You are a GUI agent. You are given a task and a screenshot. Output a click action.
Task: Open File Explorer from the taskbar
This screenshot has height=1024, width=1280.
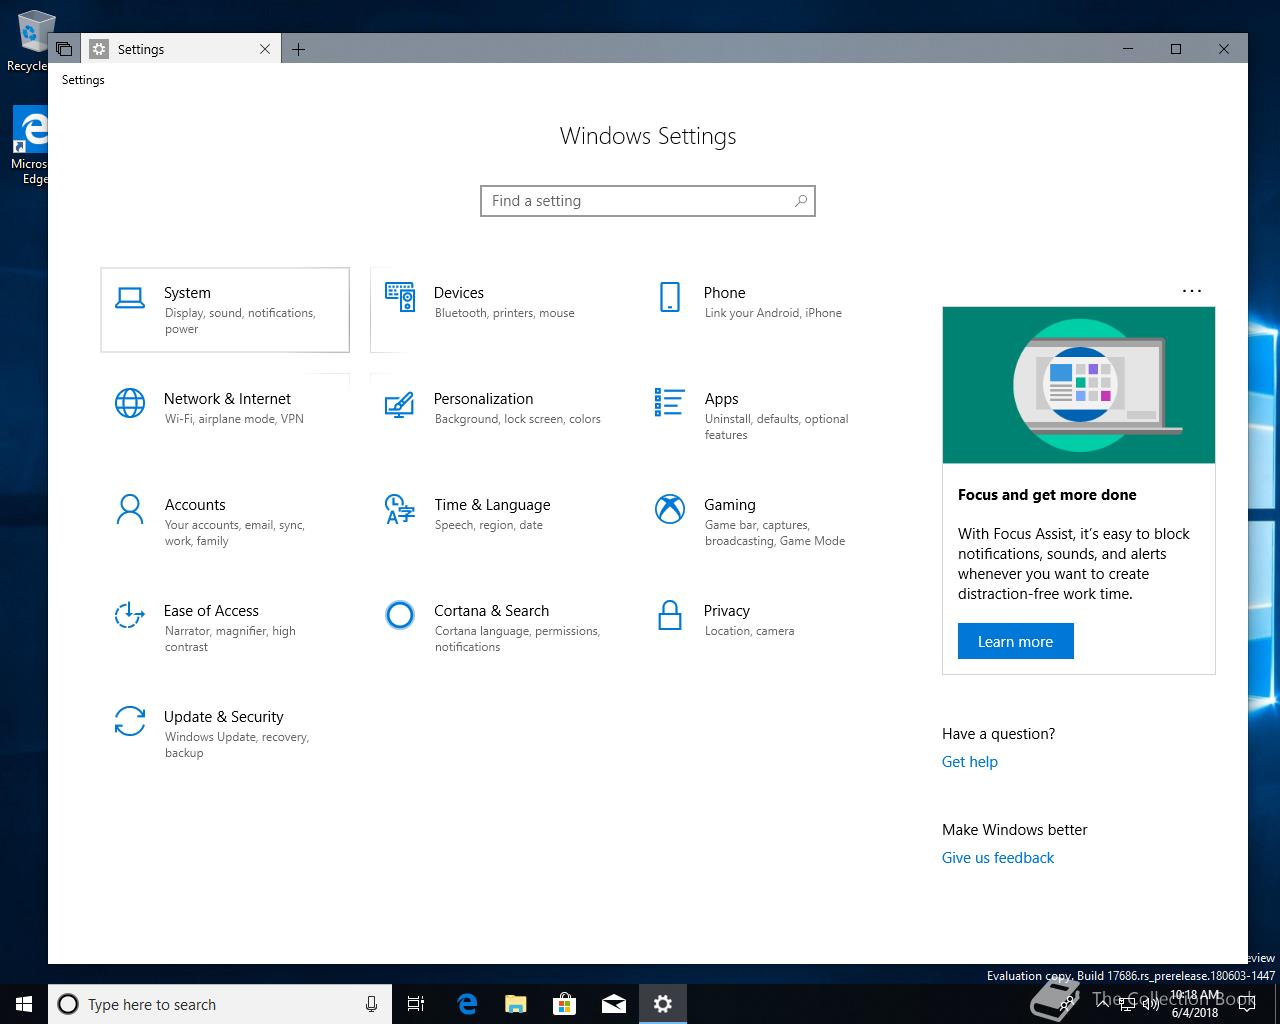coord(516,1004)
